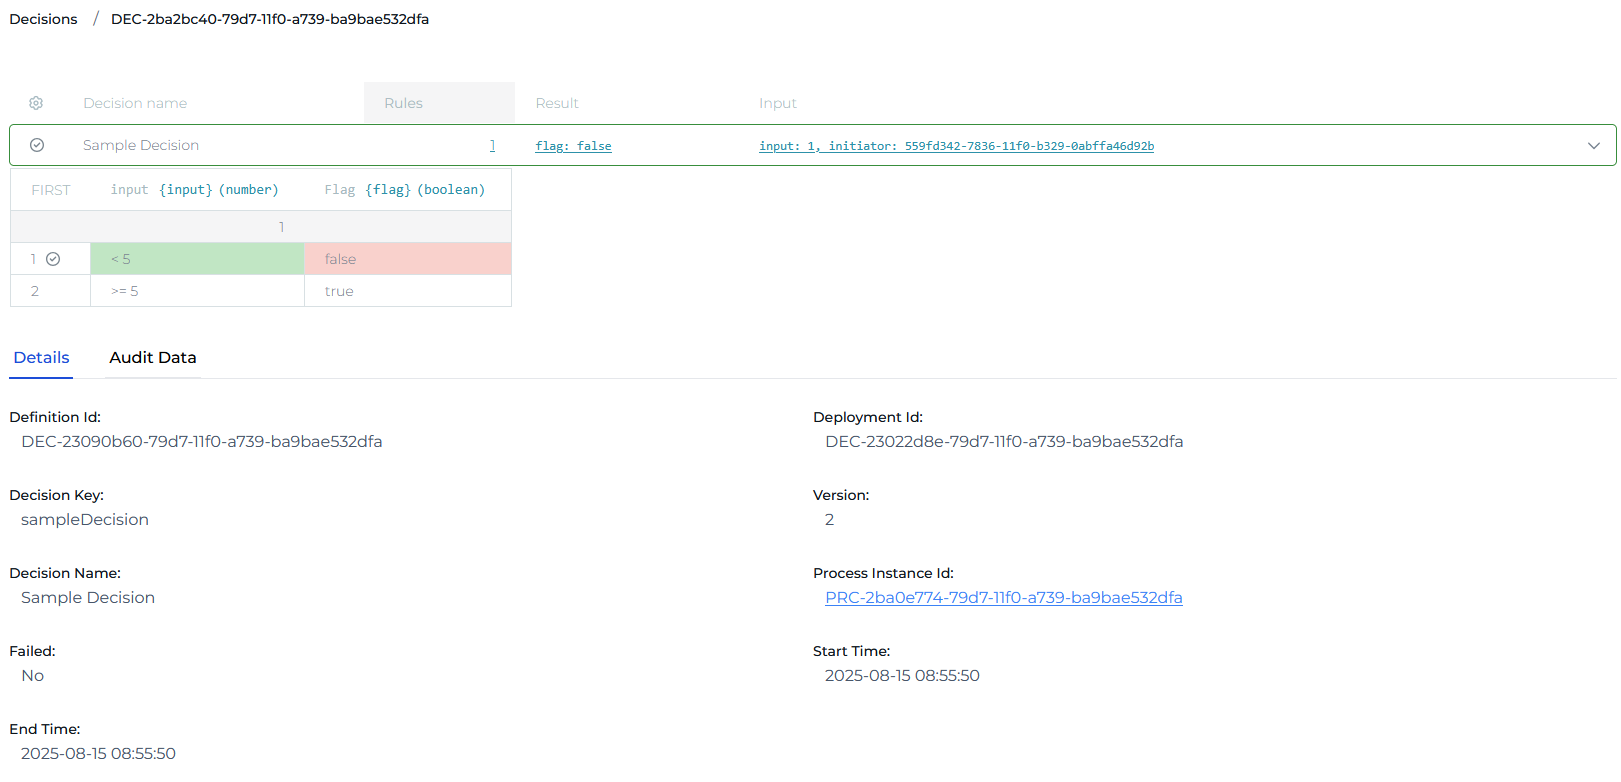Image resolution: width=1621 pixels, height=782 pixels.
Task: Click the check-circle icon in rule row 1
Action: tap(53, 259)
